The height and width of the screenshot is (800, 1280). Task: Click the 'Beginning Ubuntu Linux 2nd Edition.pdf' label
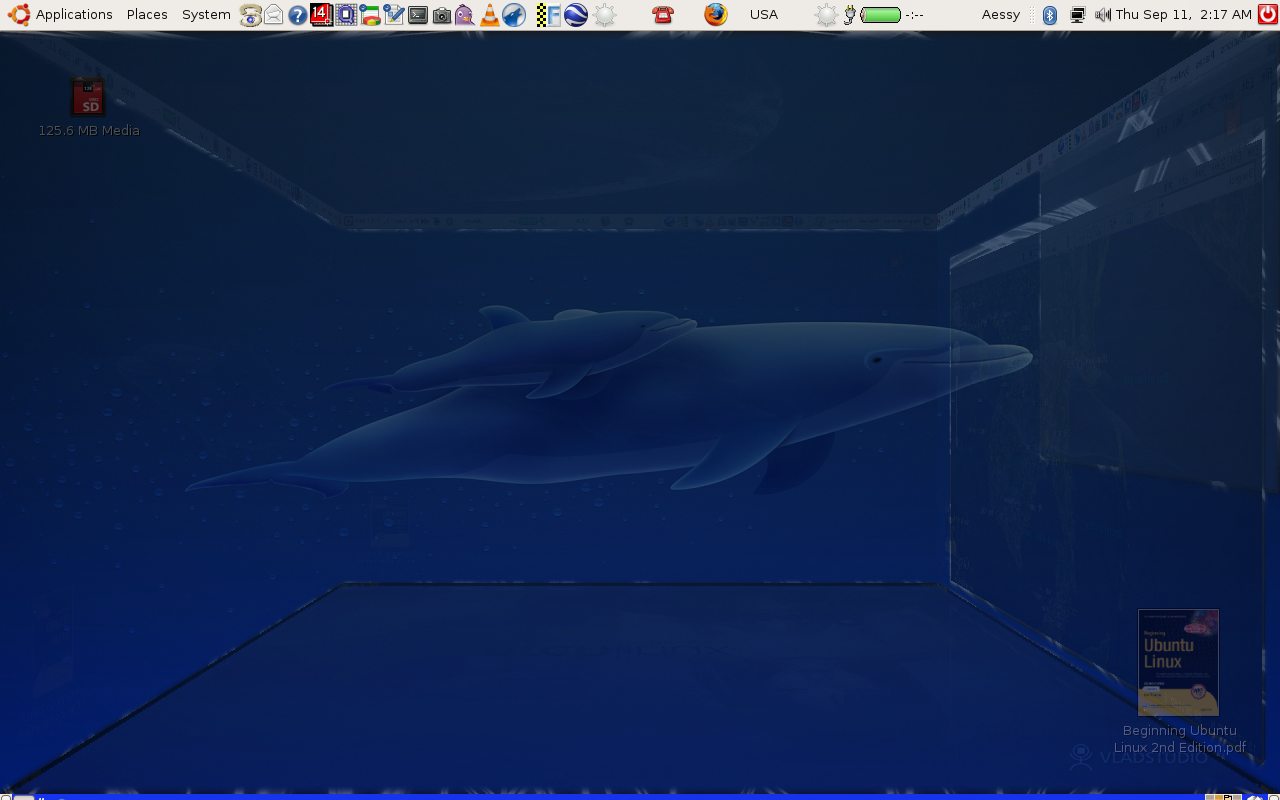click(1180, 739)
